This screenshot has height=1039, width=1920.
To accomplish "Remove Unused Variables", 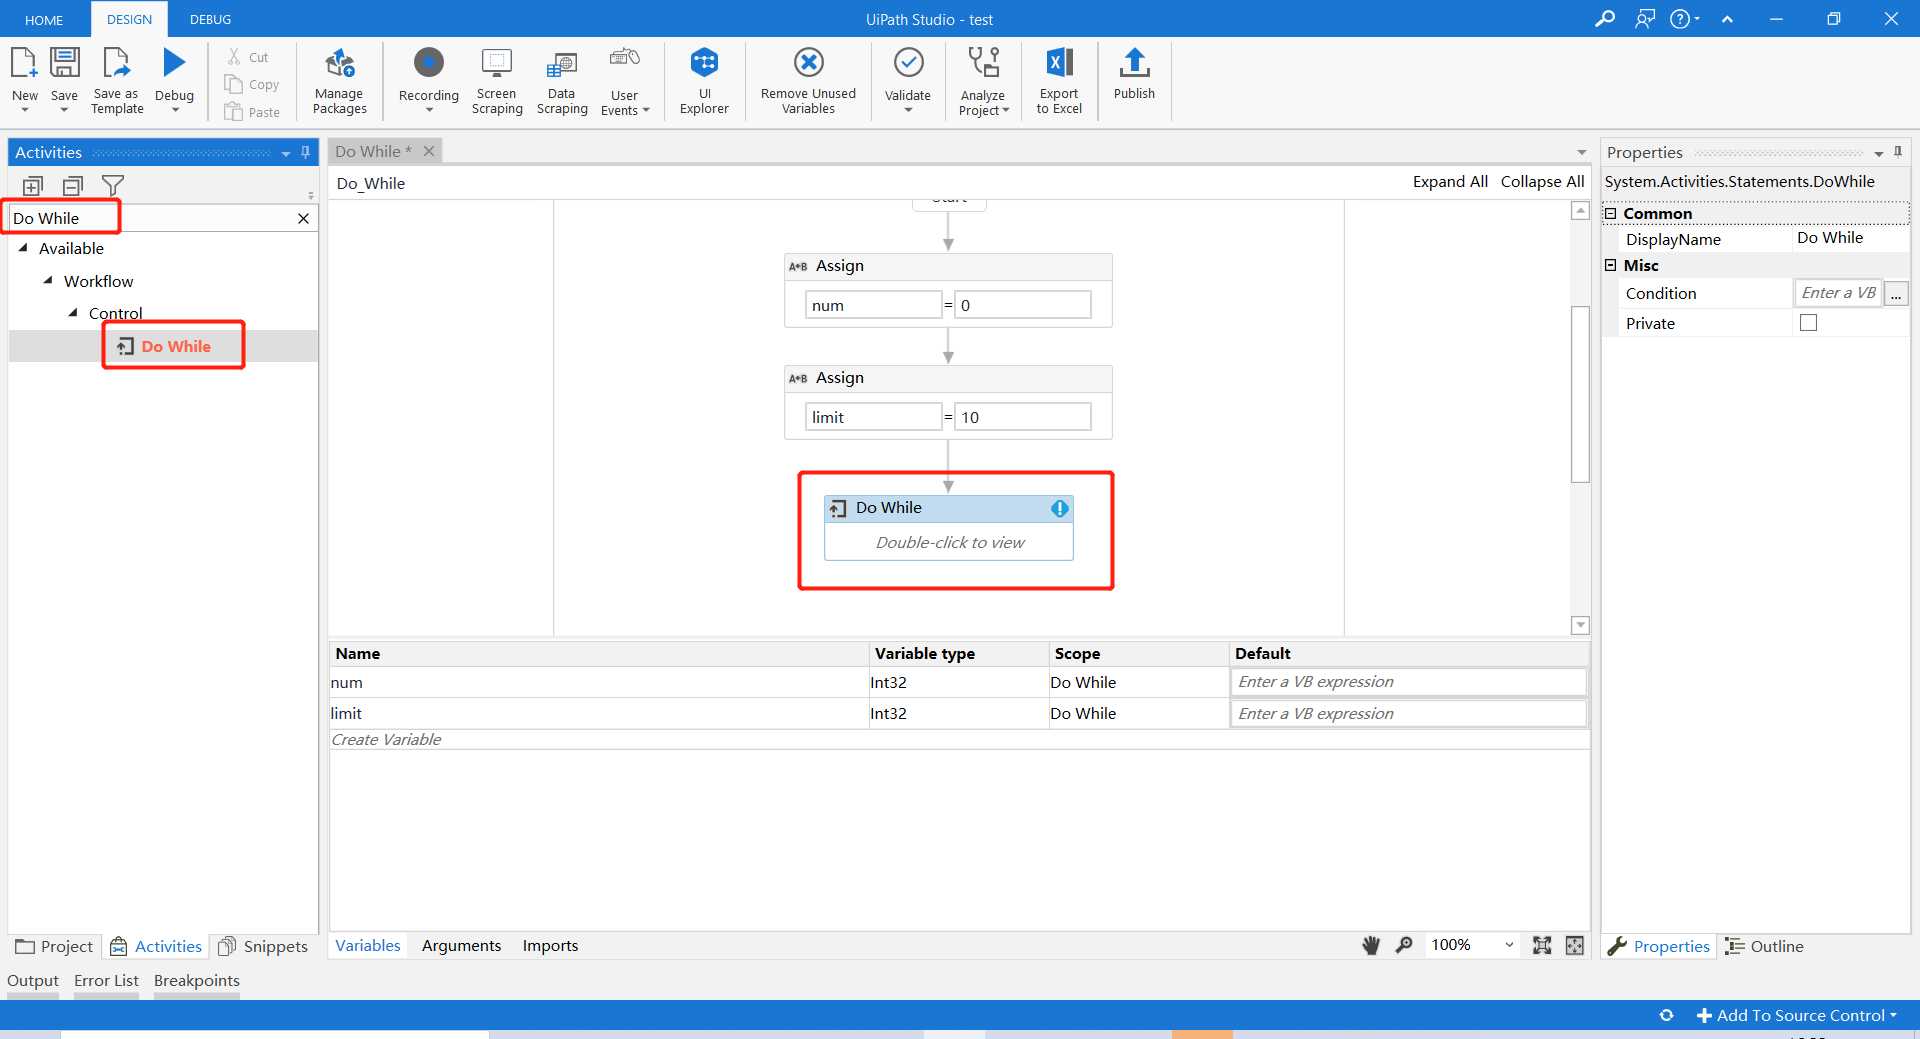I will 808,80.
